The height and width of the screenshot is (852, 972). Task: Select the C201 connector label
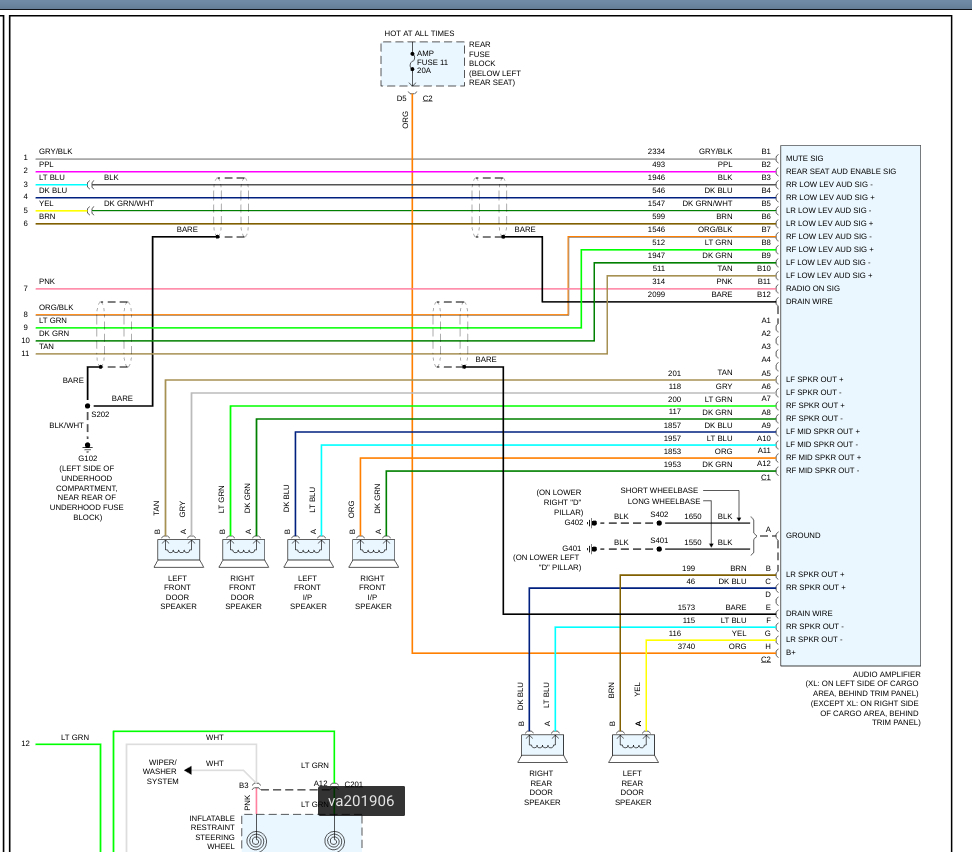tap(354, 784)
